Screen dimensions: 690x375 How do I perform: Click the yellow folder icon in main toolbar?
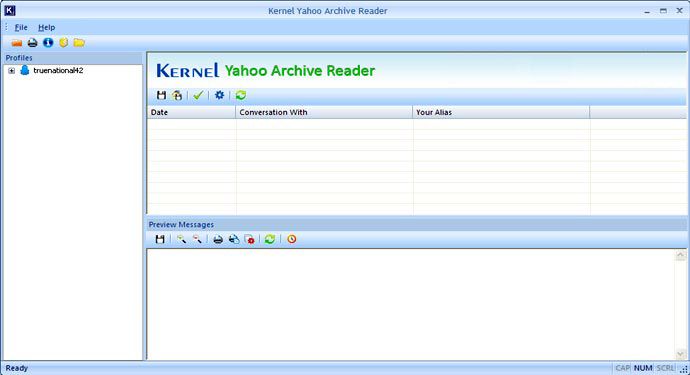[79, 43]
